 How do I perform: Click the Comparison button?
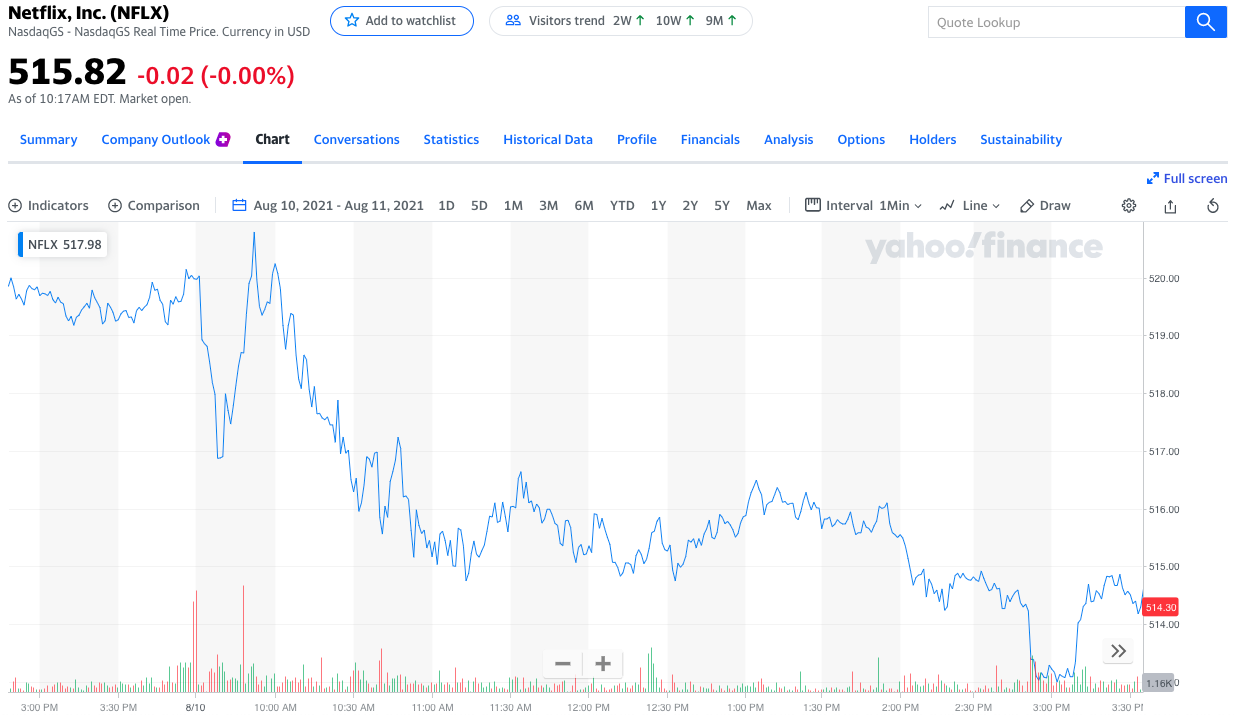pos(154,205)
